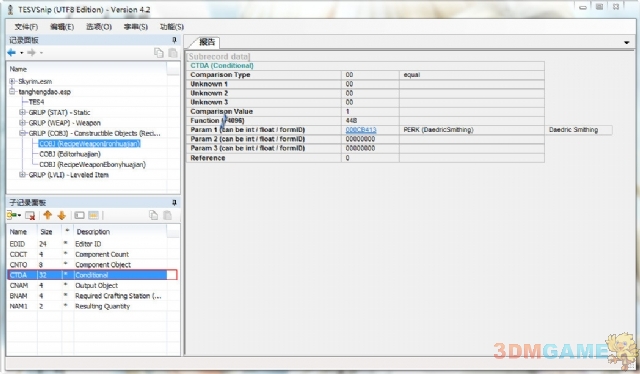This screenshot has width=640, height=374.
Task: Click the Description column header in subrecord list
Action: [x=120, y=232]
